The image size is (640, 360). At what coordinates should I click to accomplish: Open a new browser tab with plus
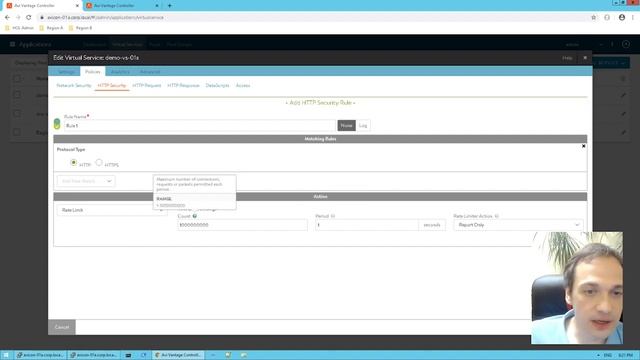coord(169,6)
